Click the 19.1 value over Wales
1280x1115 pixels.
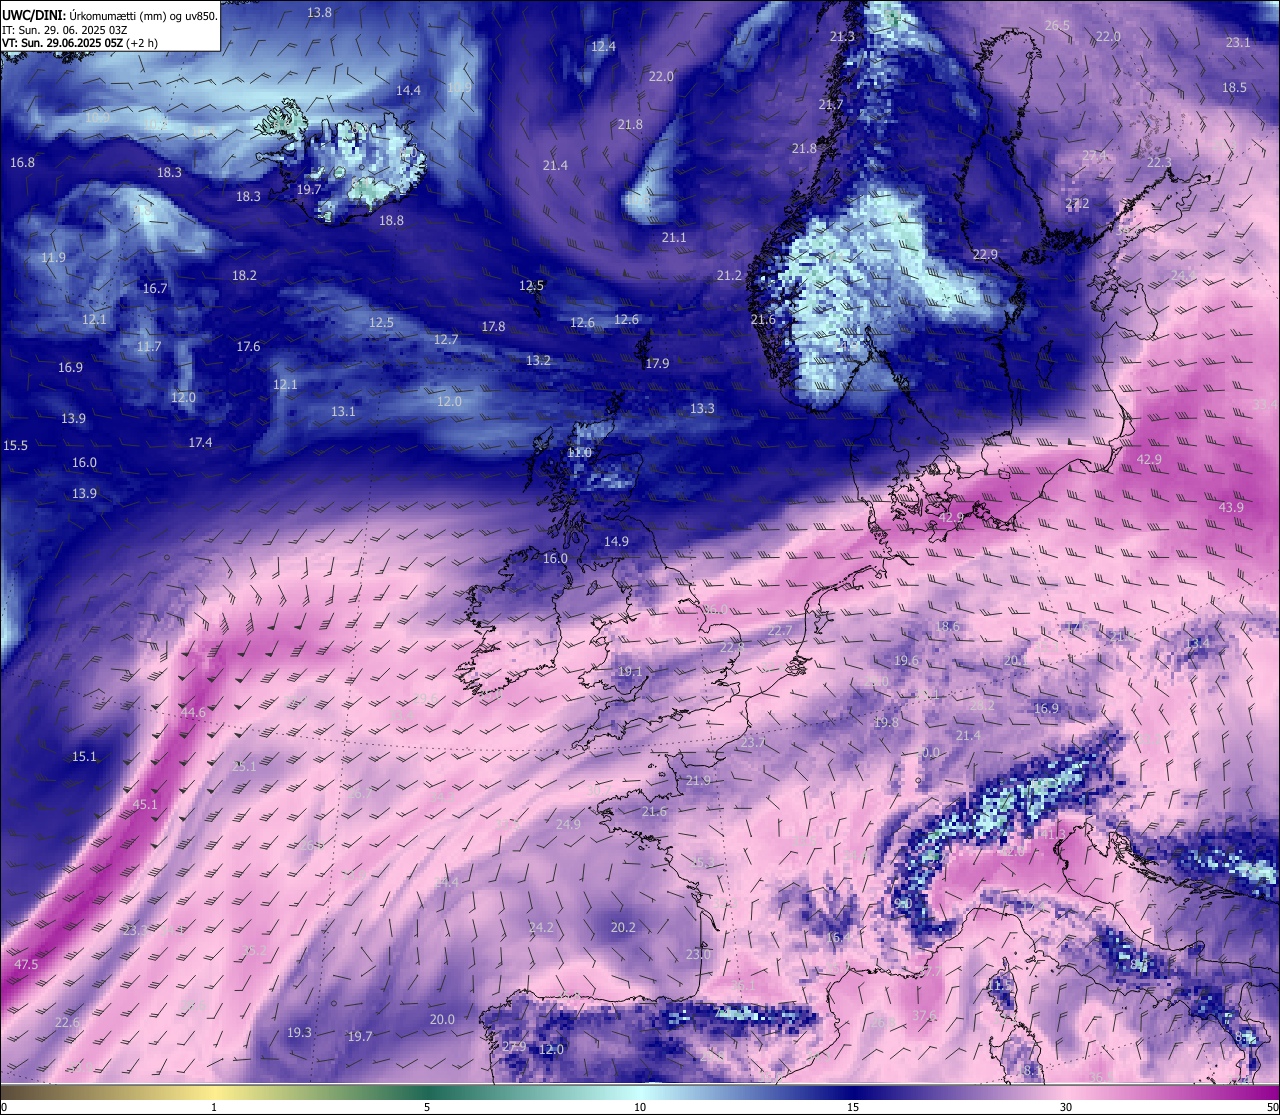click(630, 672)
